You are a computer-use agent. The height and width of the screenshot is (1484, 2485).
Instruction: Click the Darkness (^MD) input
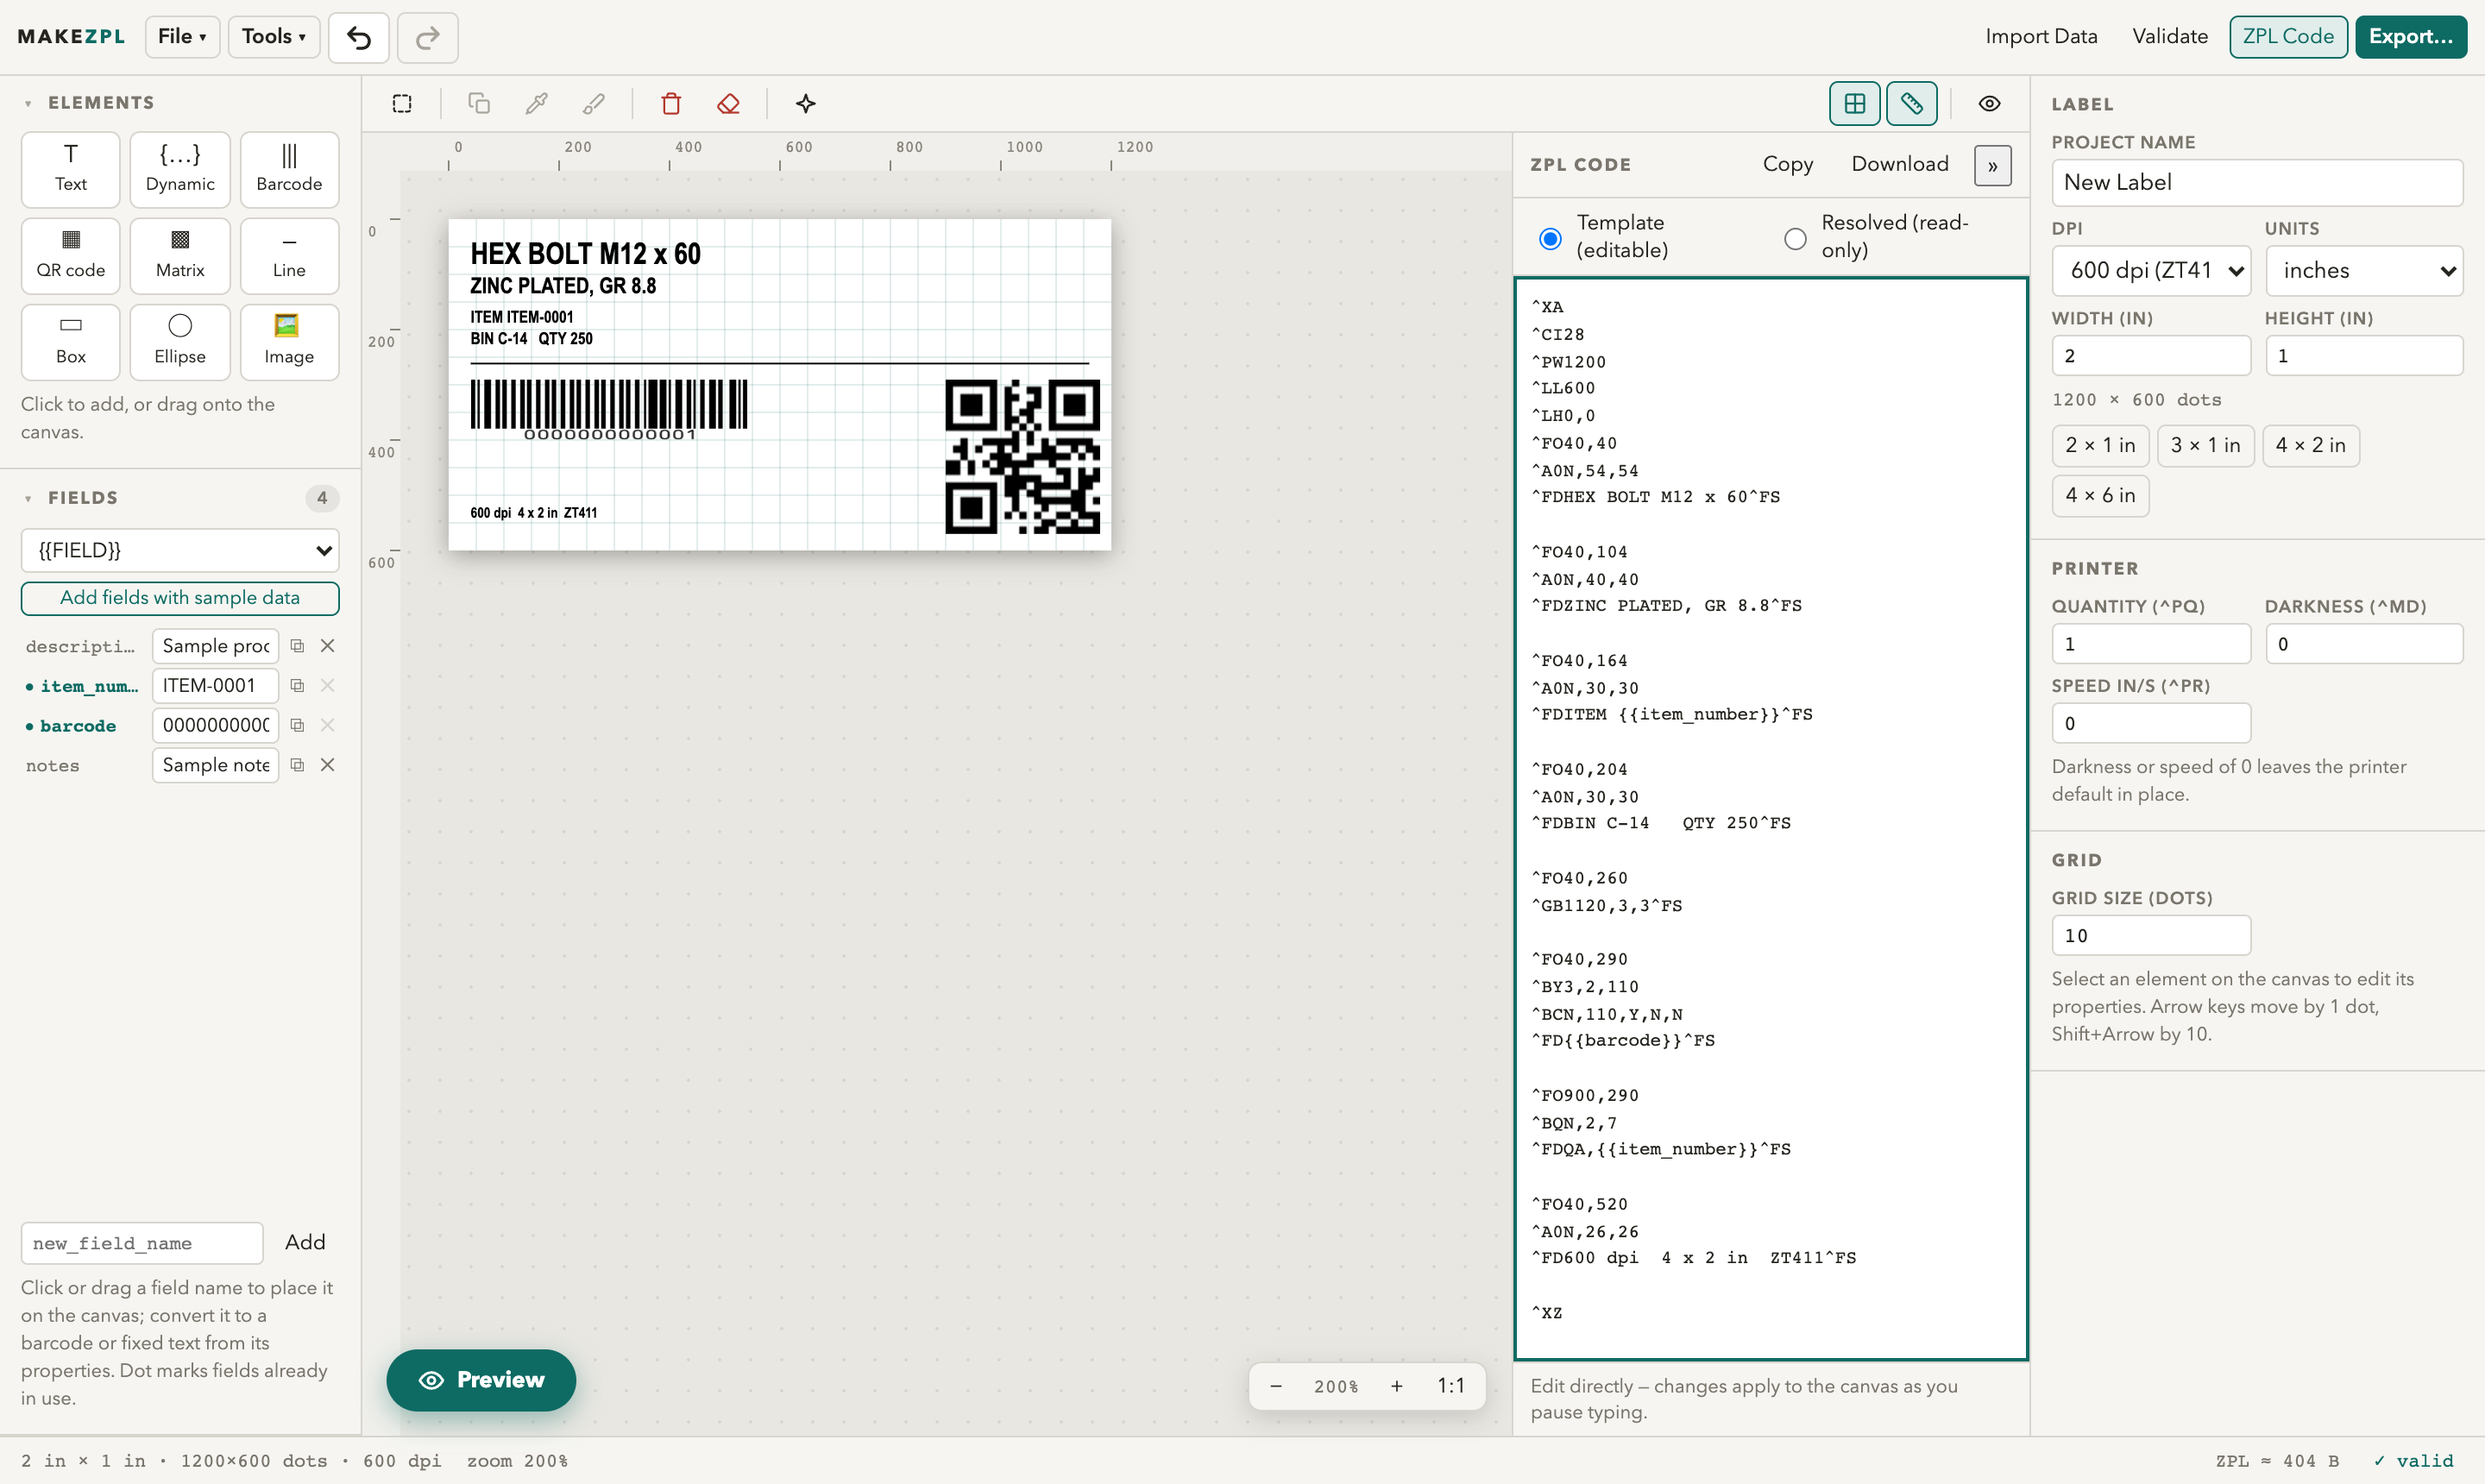2364,644
